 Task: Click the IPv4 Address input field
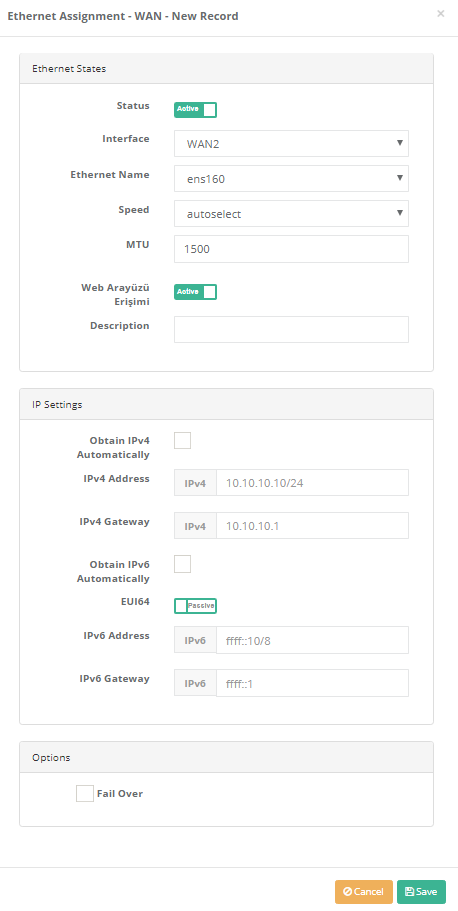click(x=313, y=483)
